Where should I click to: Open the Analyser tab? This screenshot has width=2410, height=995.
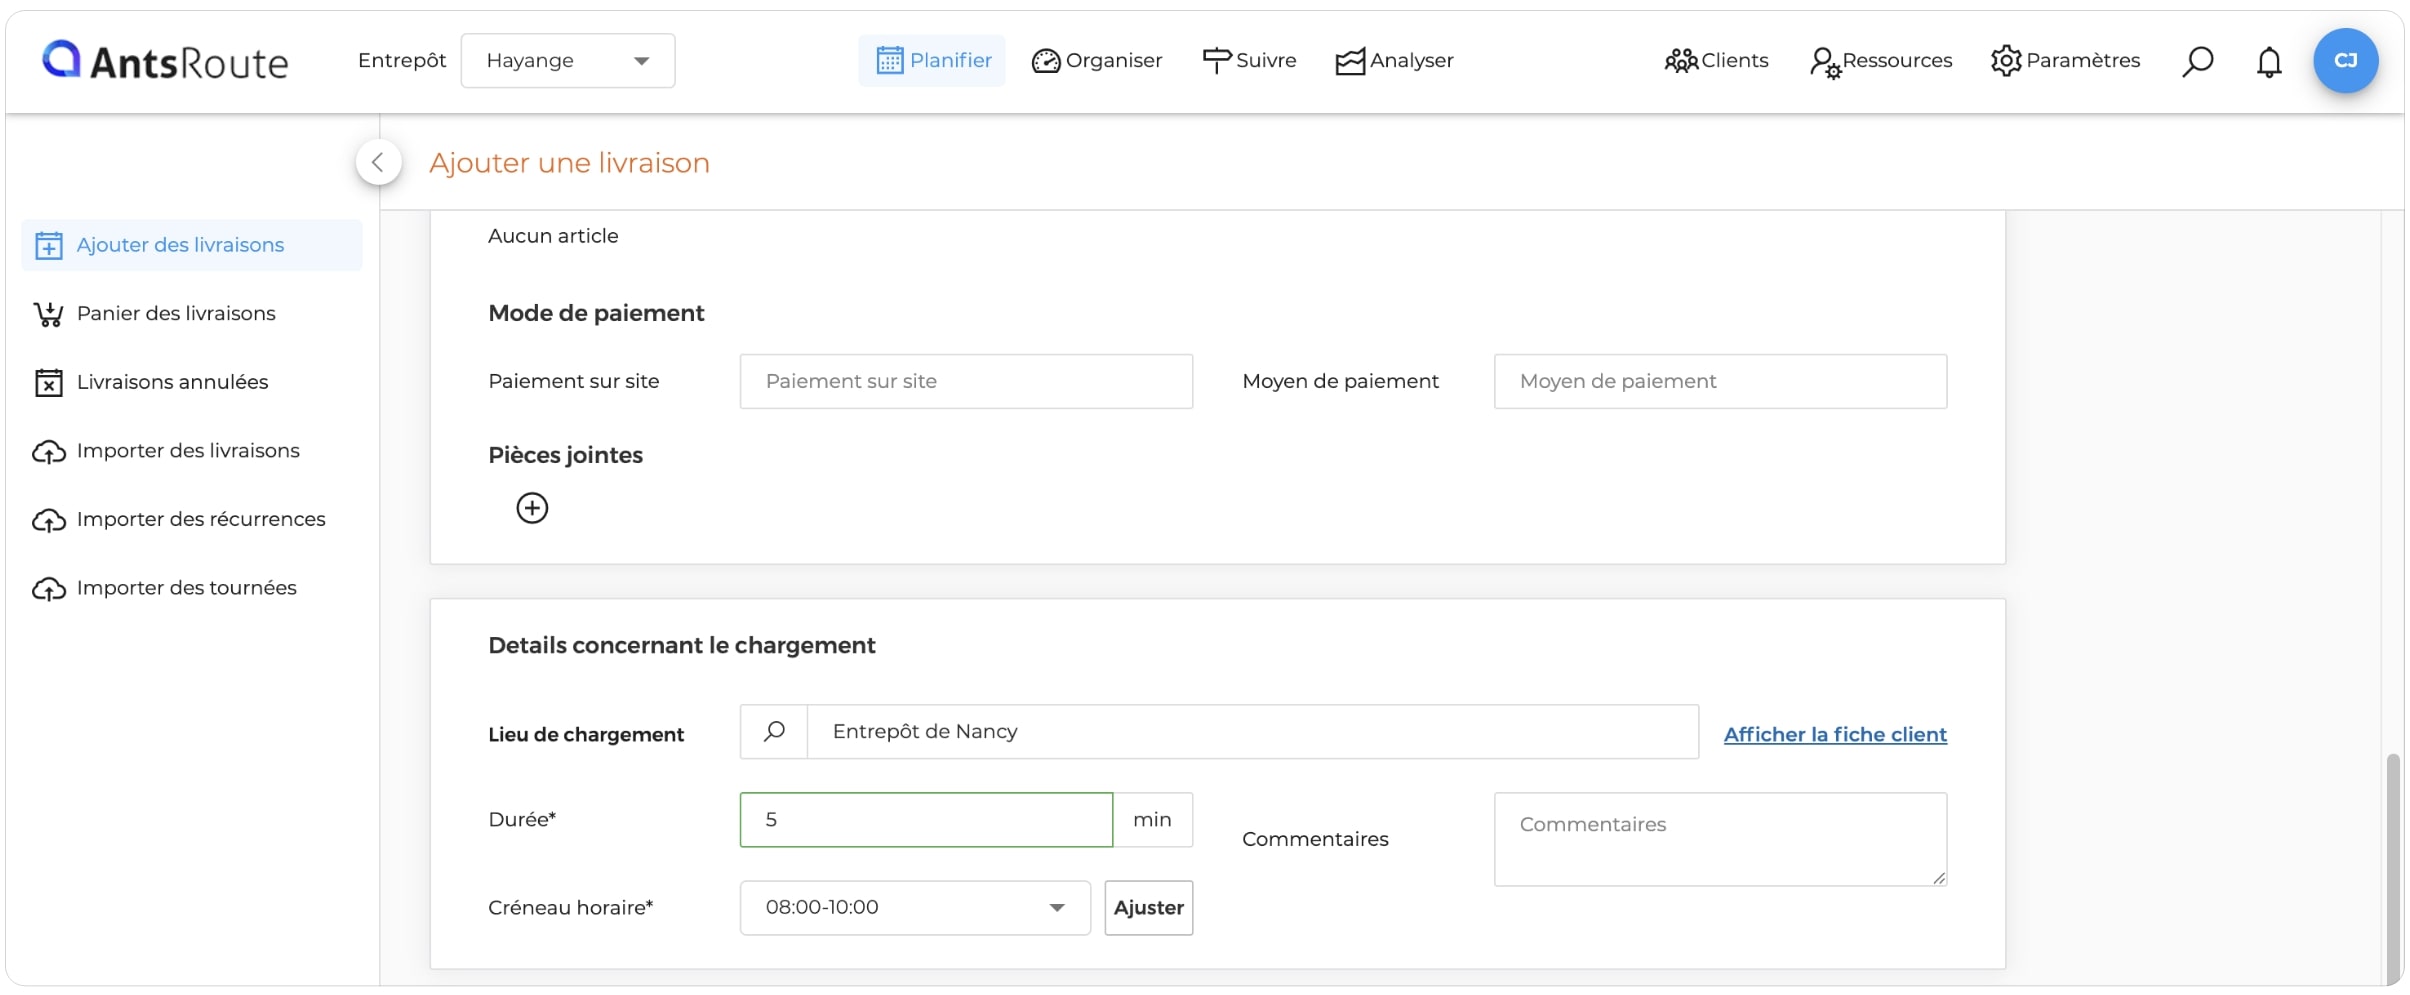click(1394, 61)
